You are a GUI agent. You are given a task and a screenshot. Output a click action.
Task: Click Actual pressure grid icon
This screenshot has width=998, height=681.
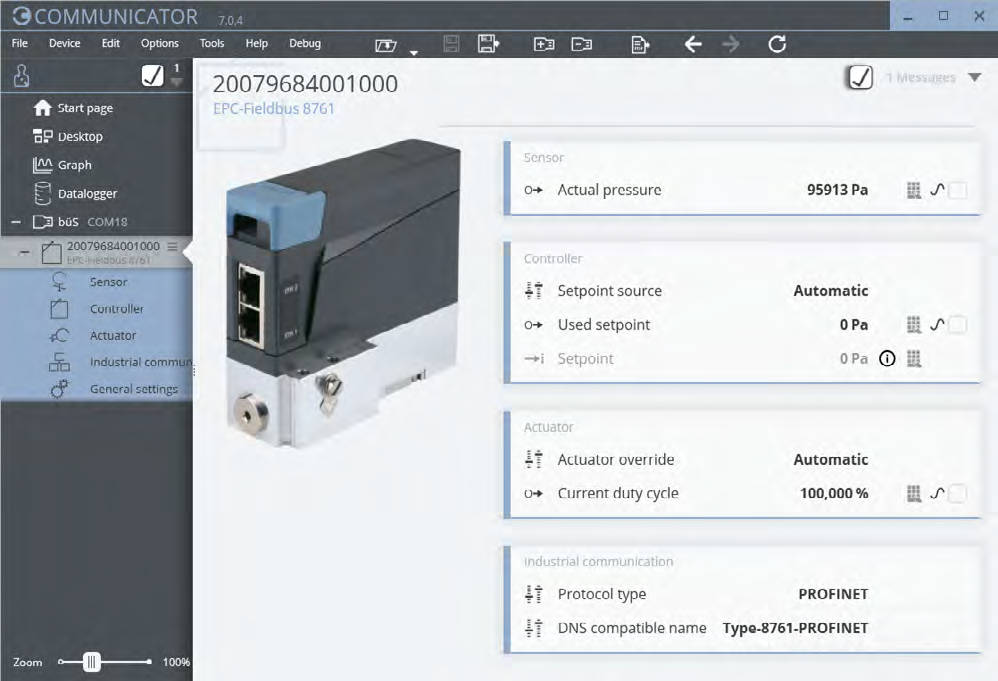tap(913, 190)
